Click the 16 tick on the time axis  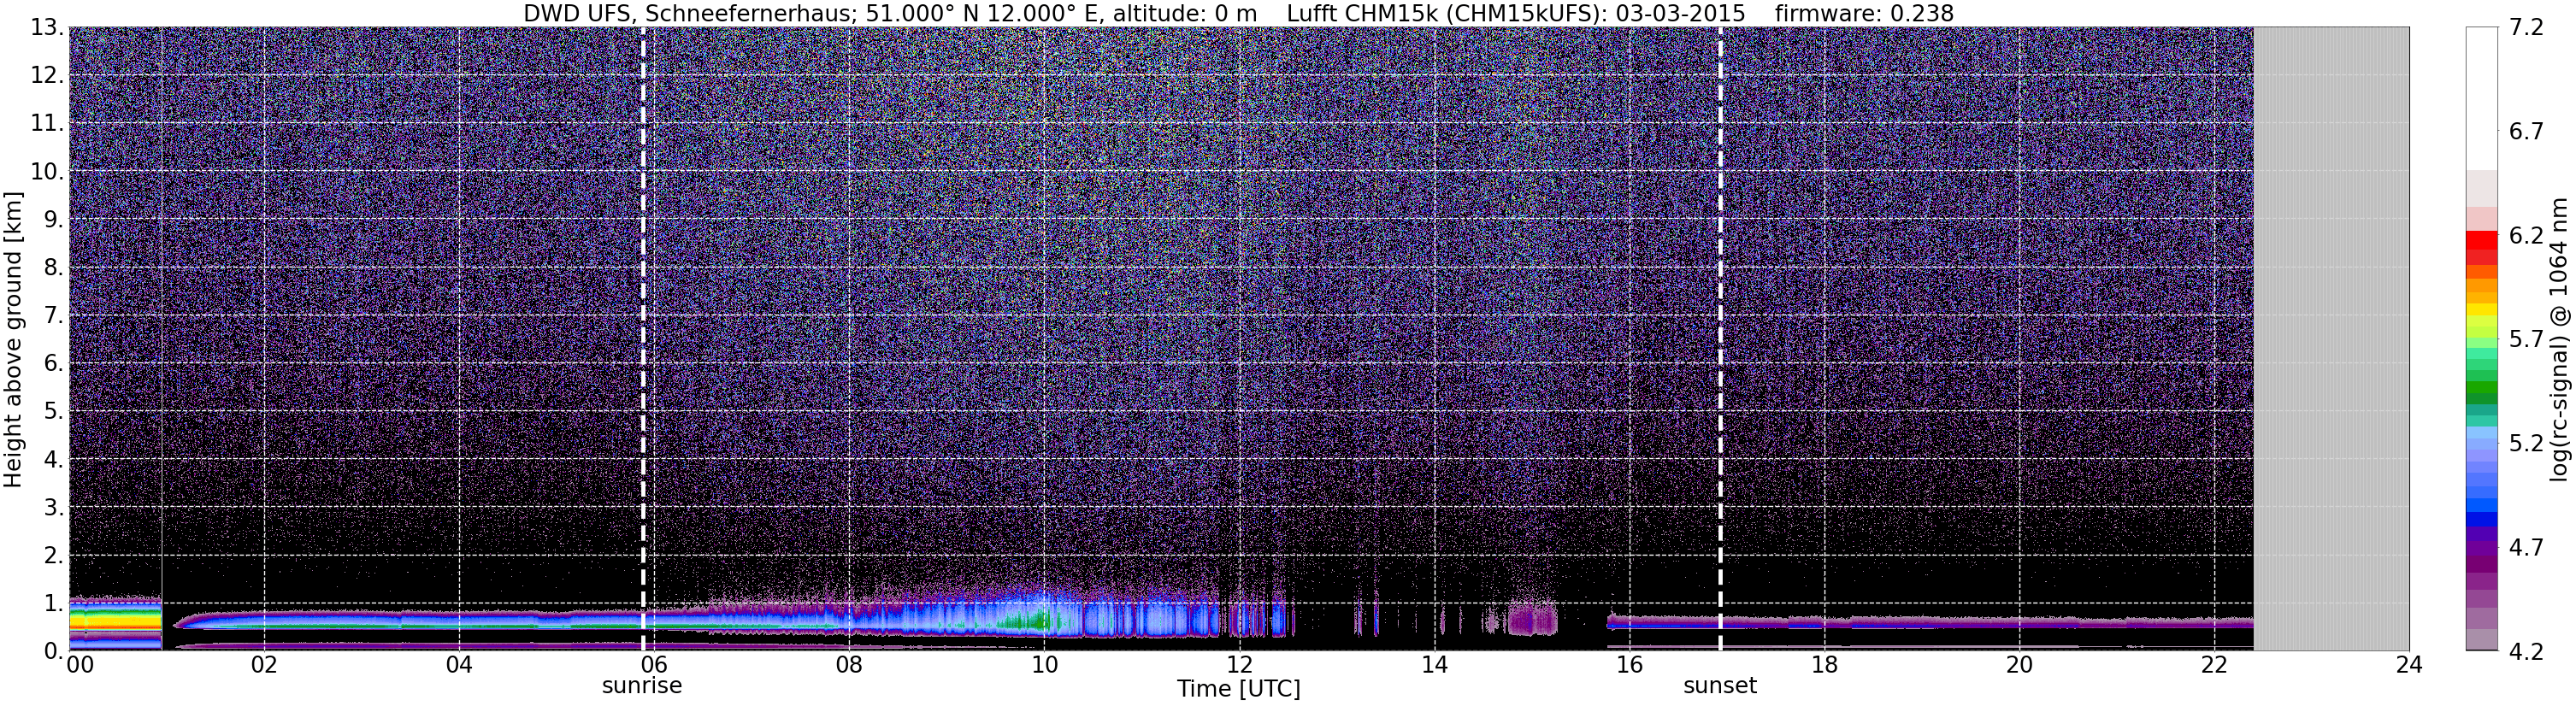coord(1629,665)
